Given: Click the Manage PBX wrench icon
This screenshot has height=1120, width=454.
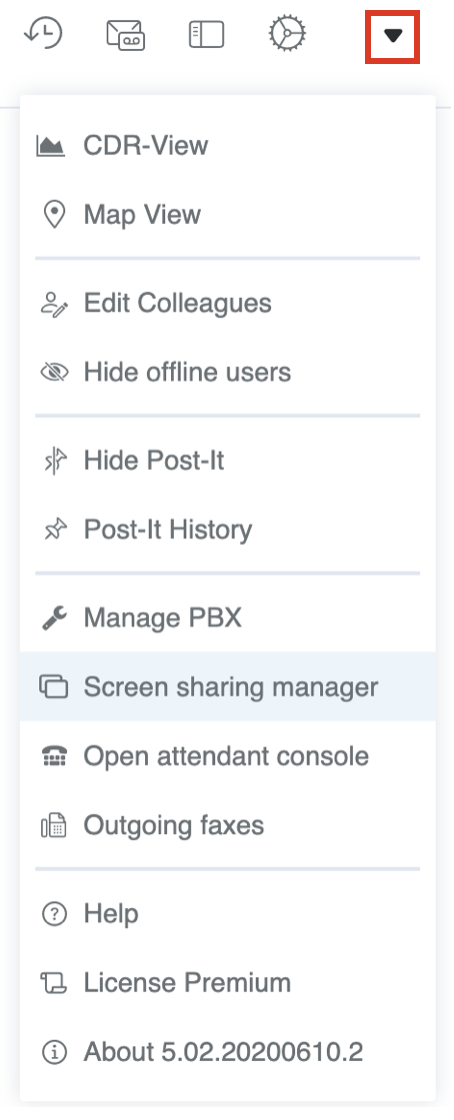Looking at the screenshot, I should tap(54, 617).
